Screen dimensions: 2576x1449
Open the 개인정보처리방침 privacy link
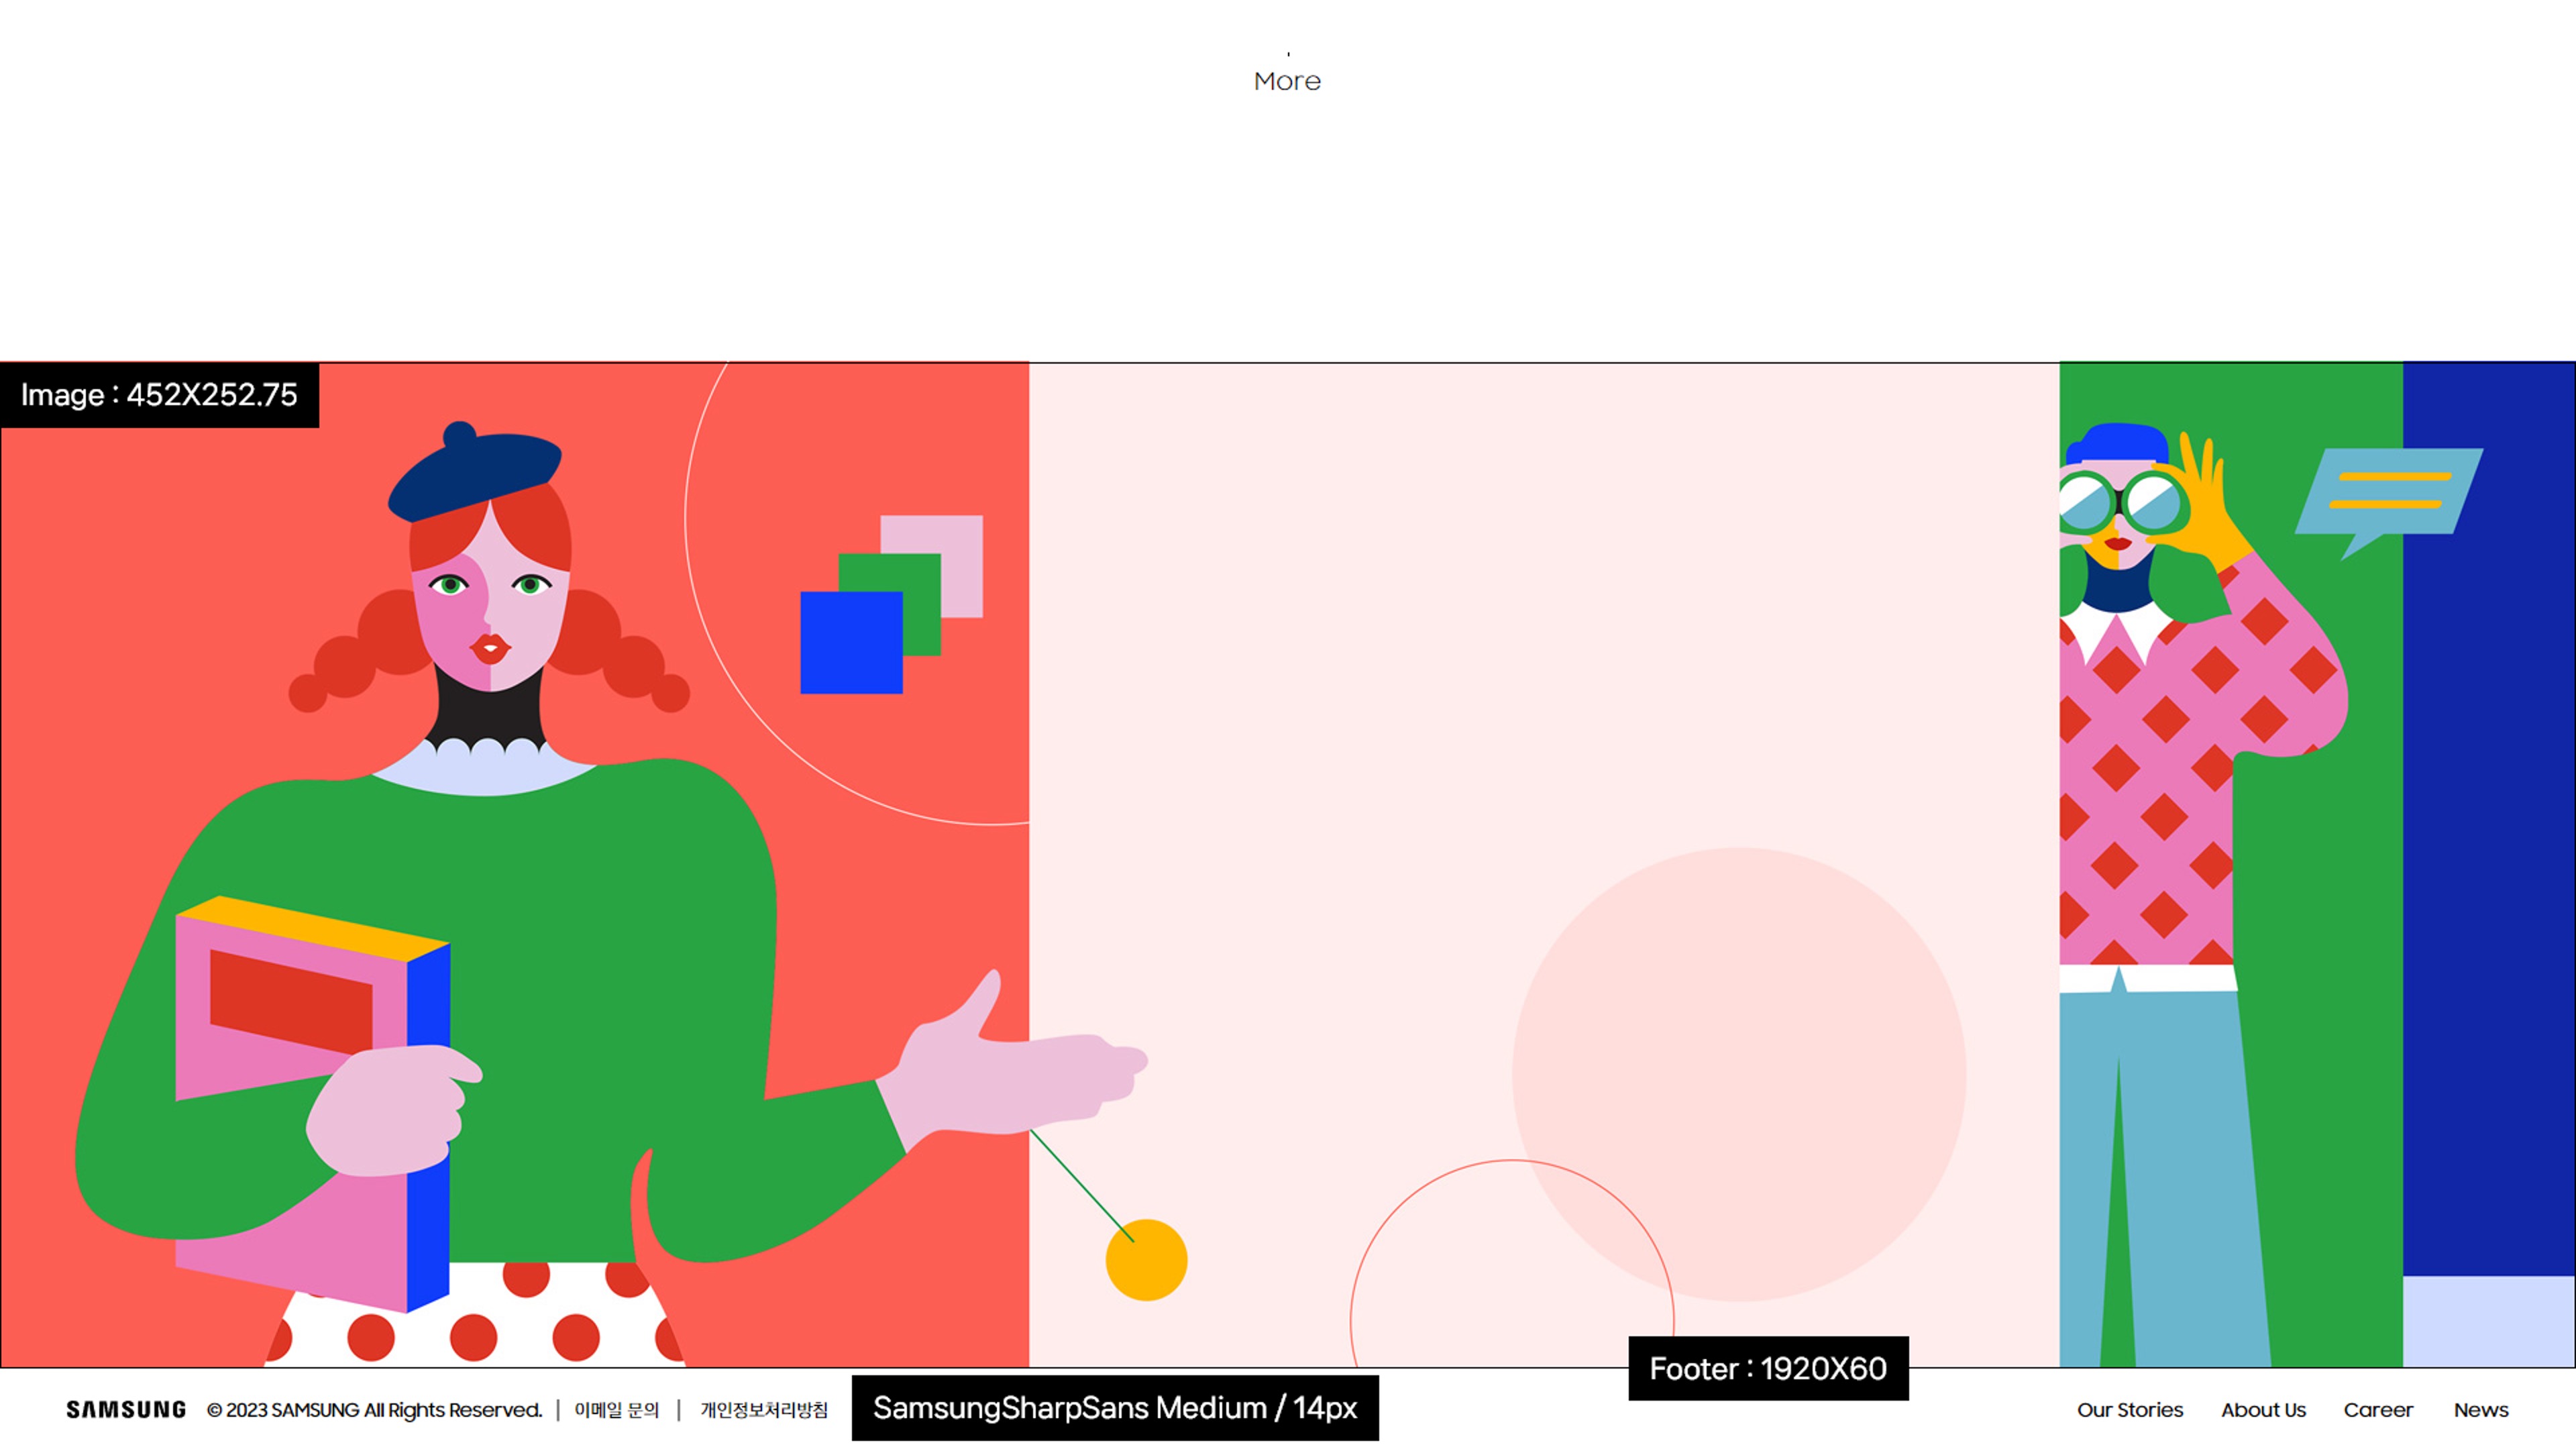764,1410
